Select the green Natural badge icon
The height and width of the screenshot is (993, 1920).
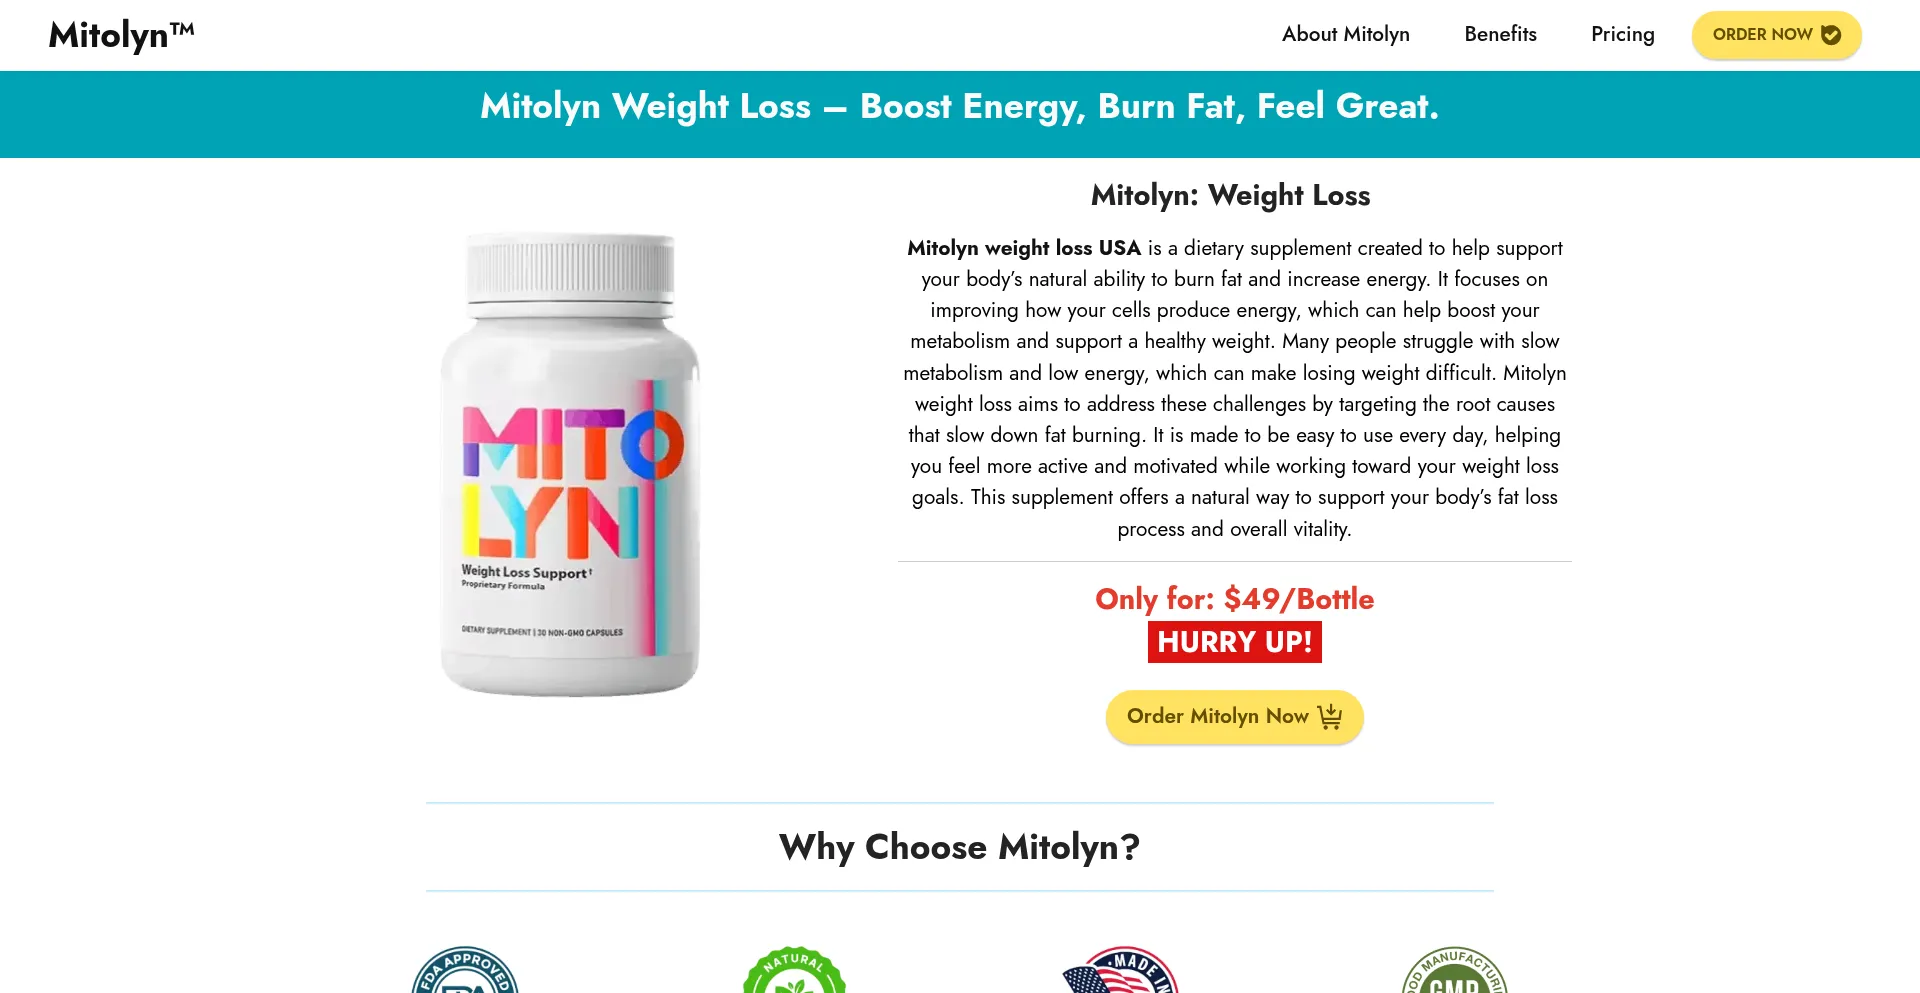(795, 970)
